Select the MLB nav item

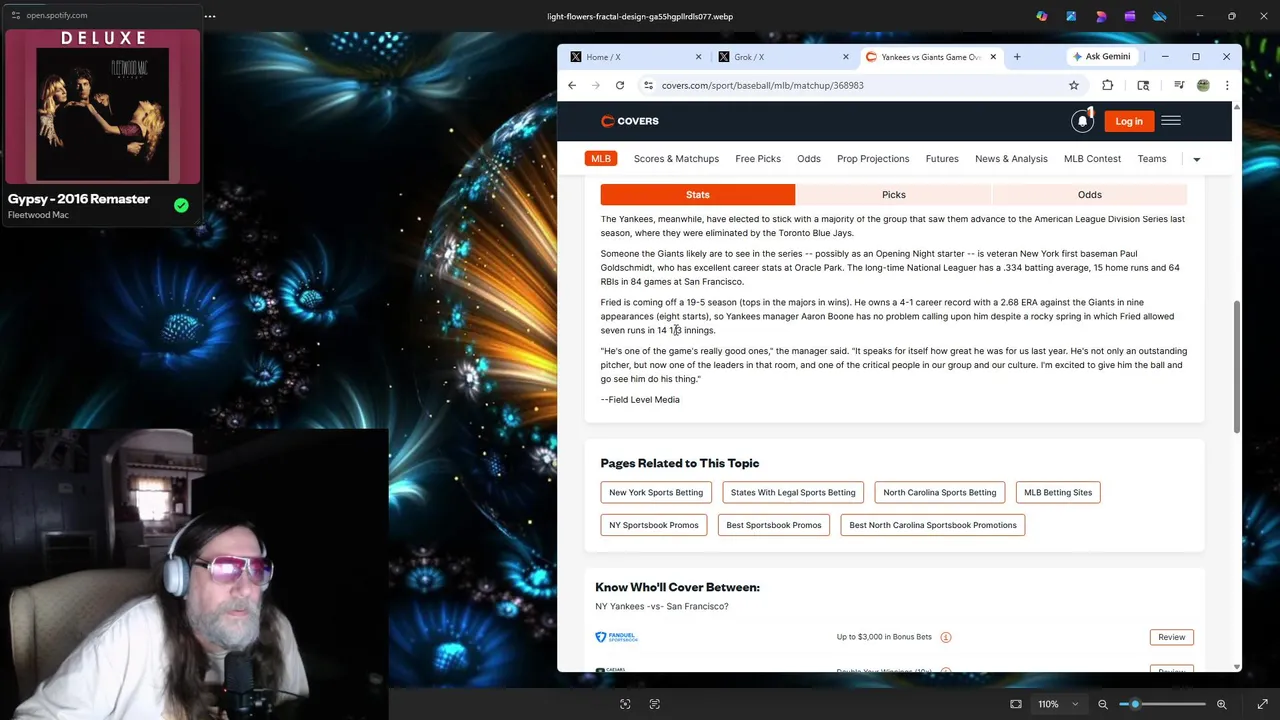[x=601, y=159]
